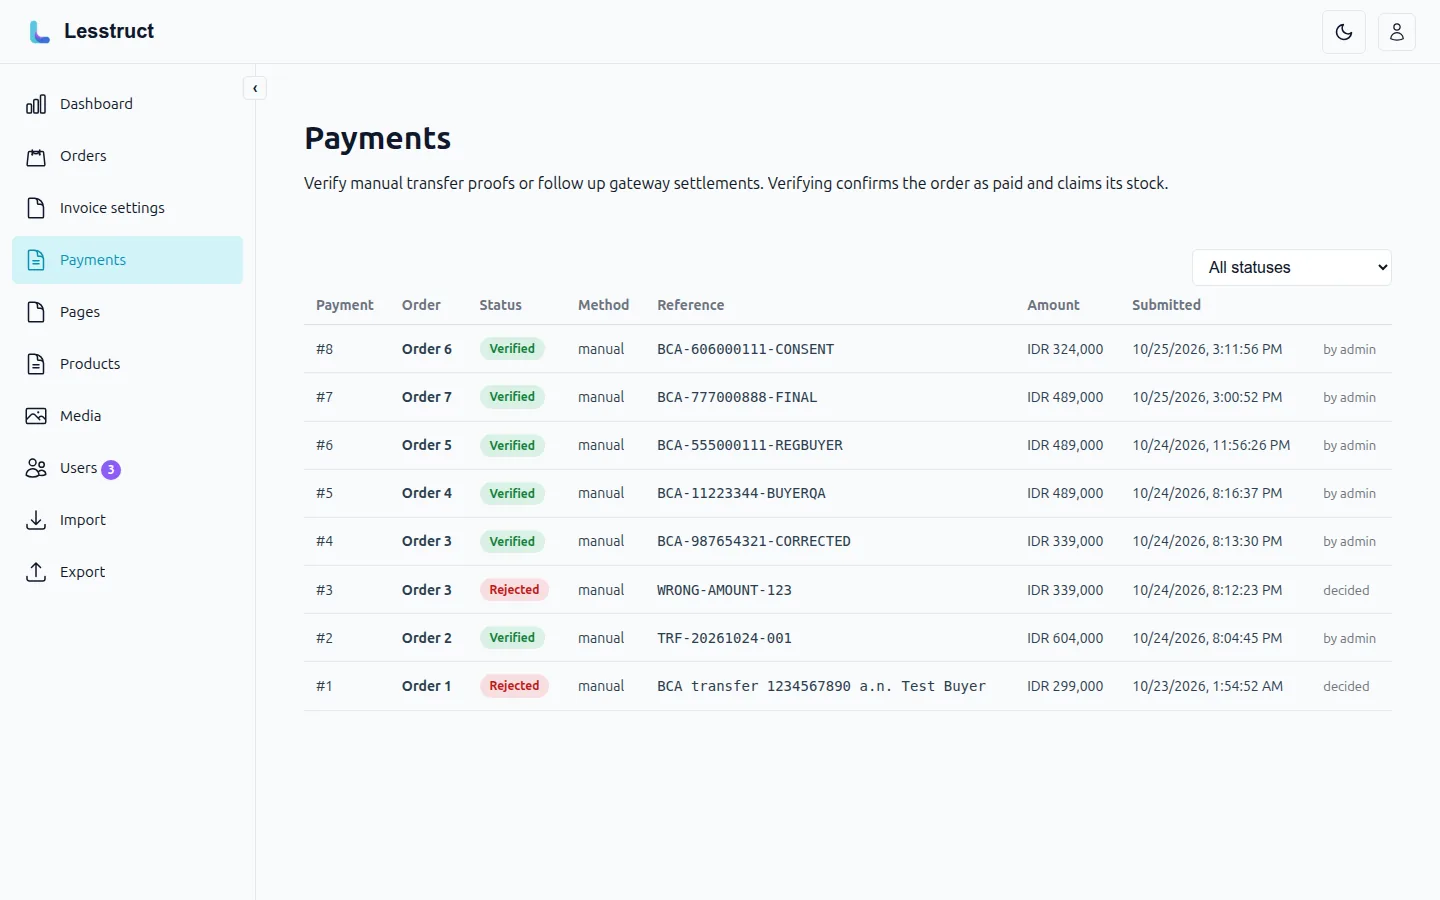Click the Orders calendar icon
The image size is (1440, 900).
(36, 156)
